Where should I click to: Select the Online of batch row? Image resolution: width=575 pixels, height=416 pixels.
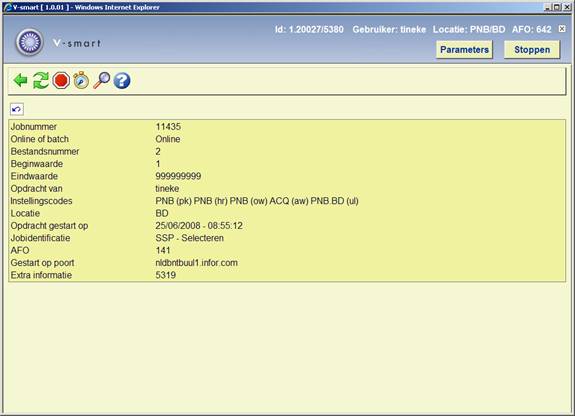coord(287,139)
